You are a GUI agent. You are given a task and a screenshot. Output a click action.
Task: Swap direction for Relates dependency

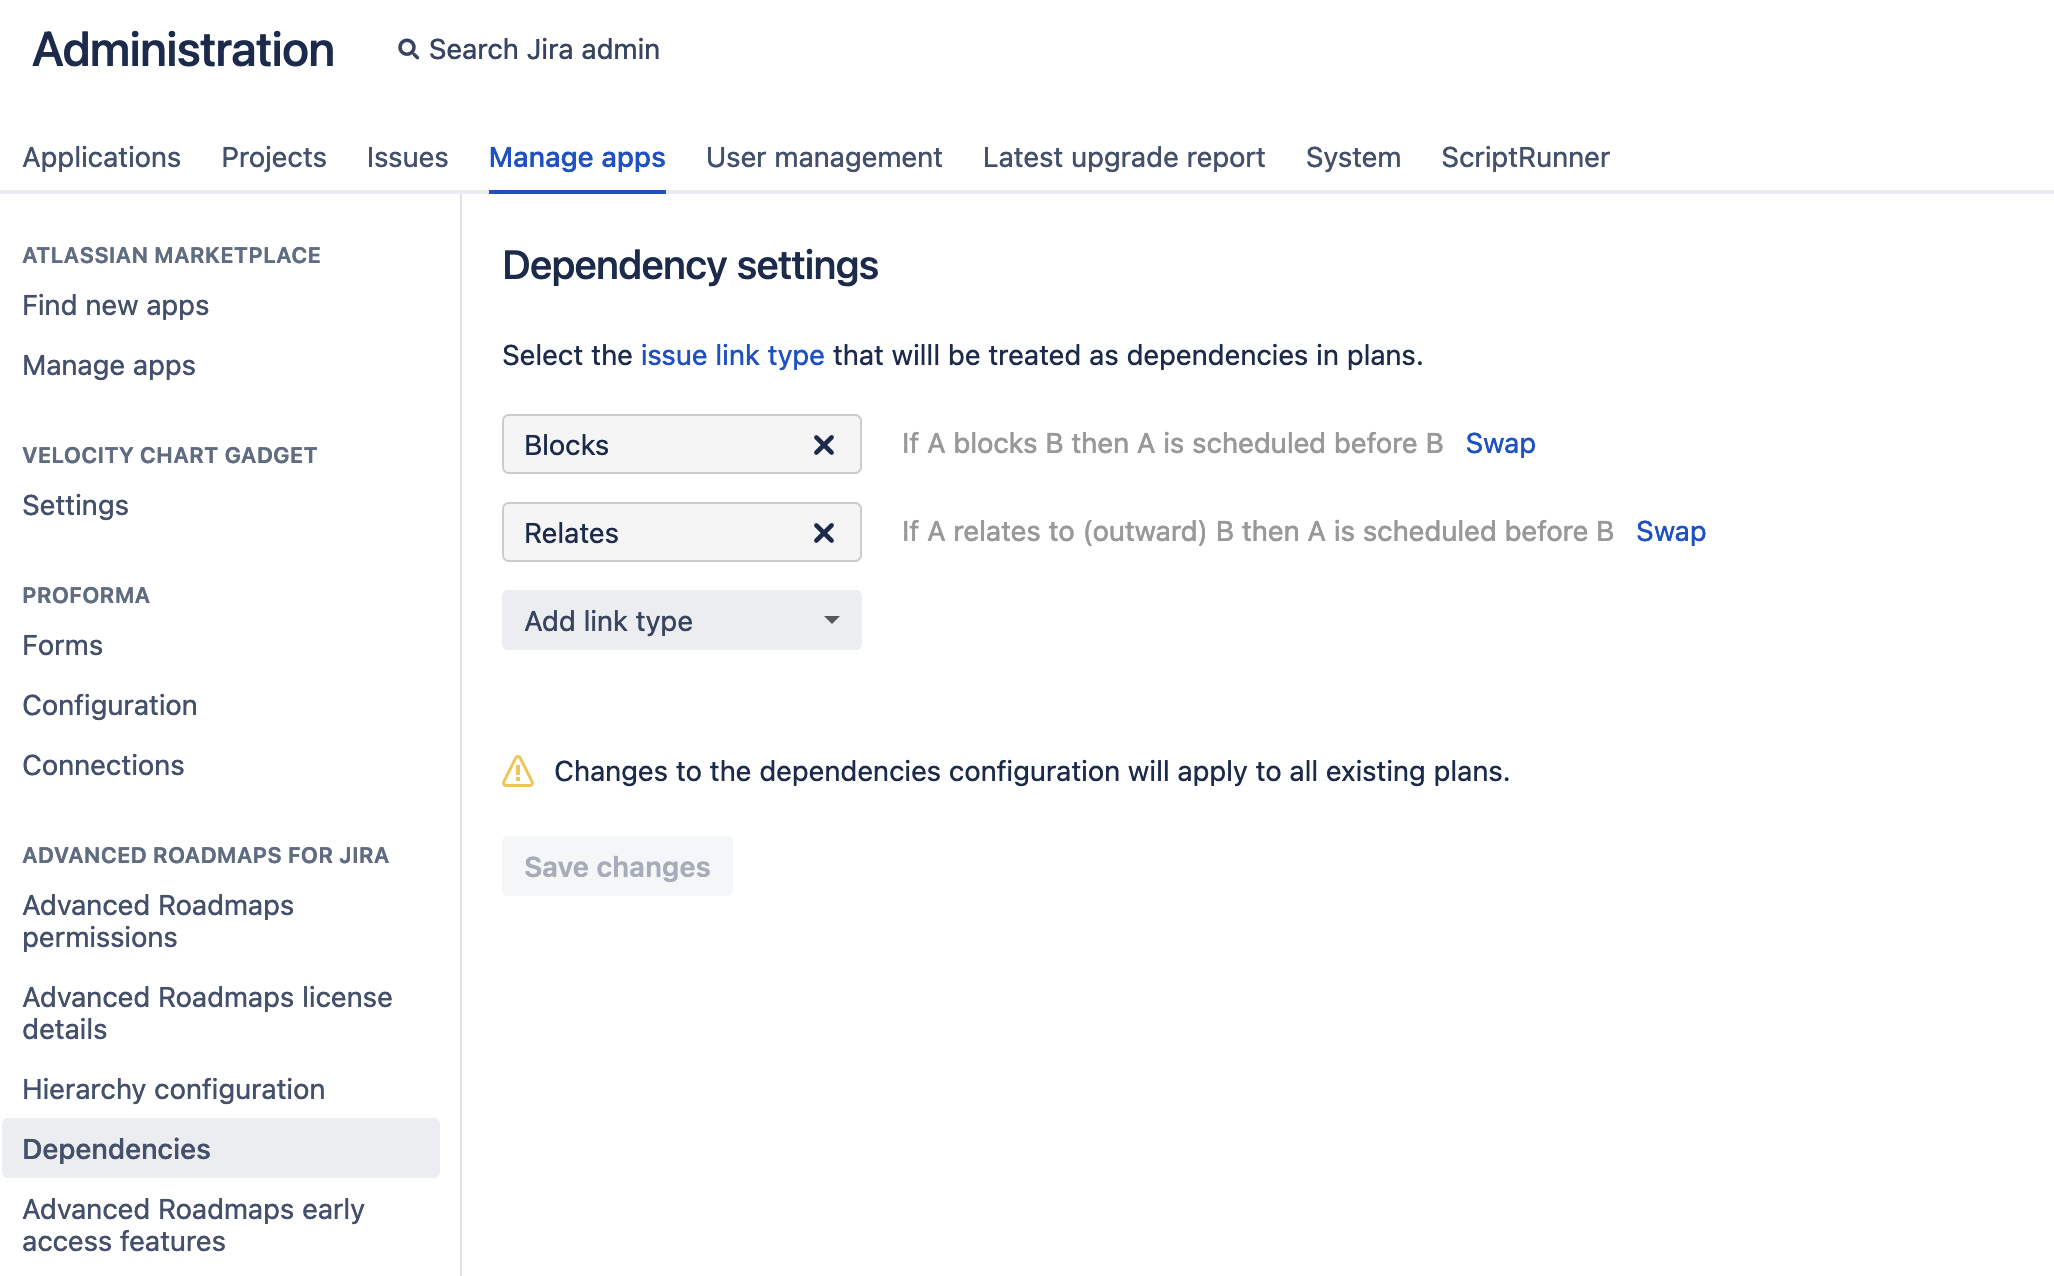pyautogui.click(x=1670, y=531)
